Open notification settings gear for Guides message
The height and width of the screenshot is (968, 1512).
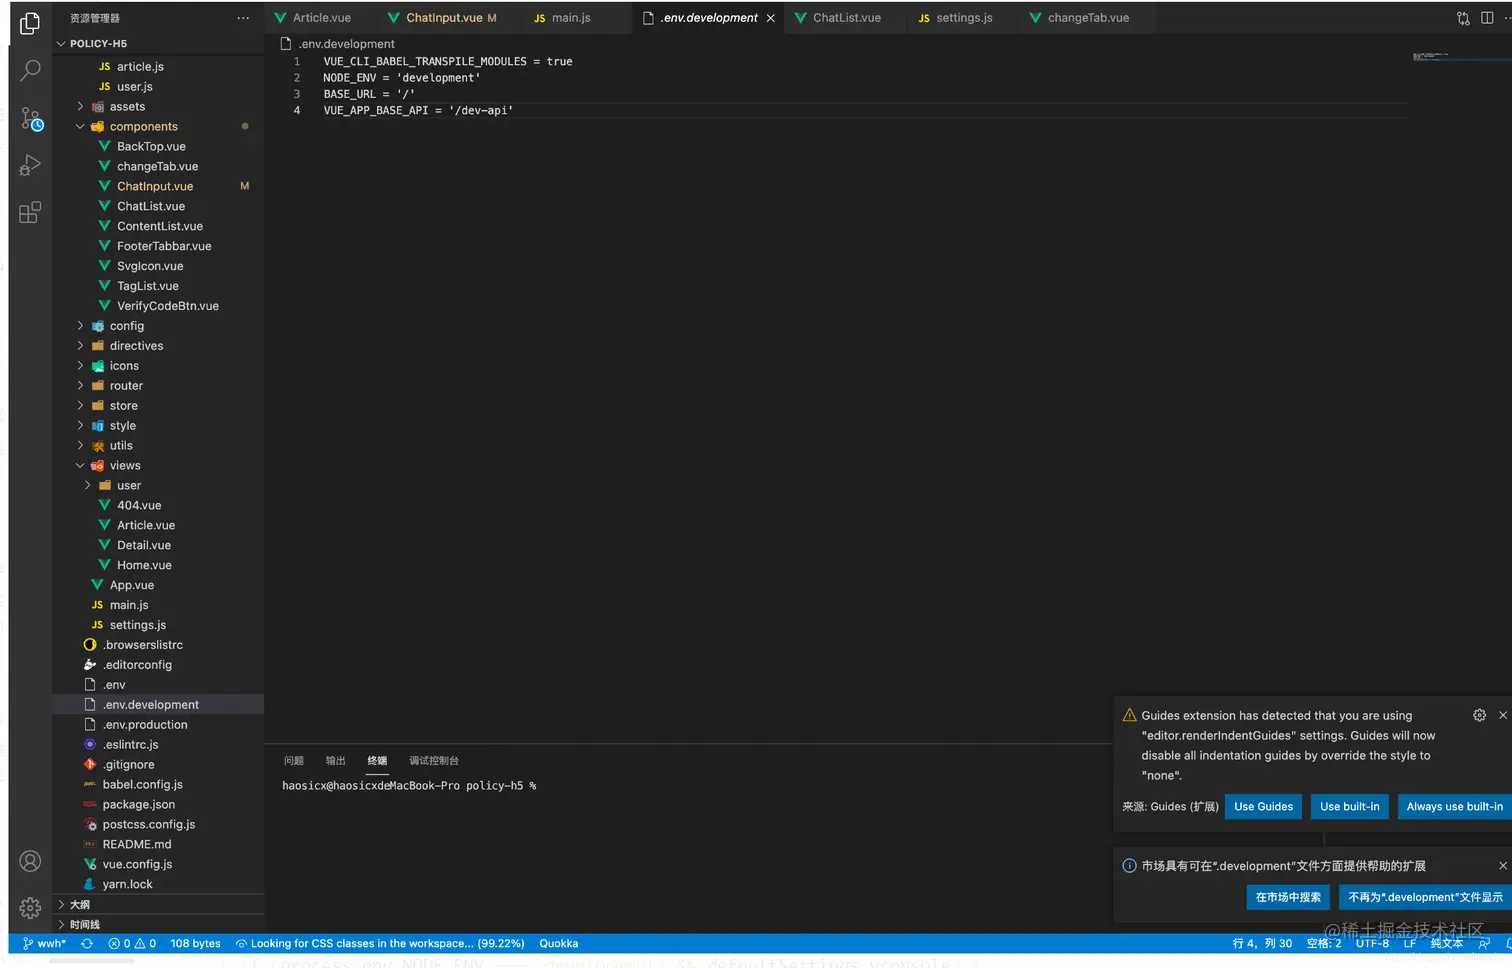coord(1479,715)
